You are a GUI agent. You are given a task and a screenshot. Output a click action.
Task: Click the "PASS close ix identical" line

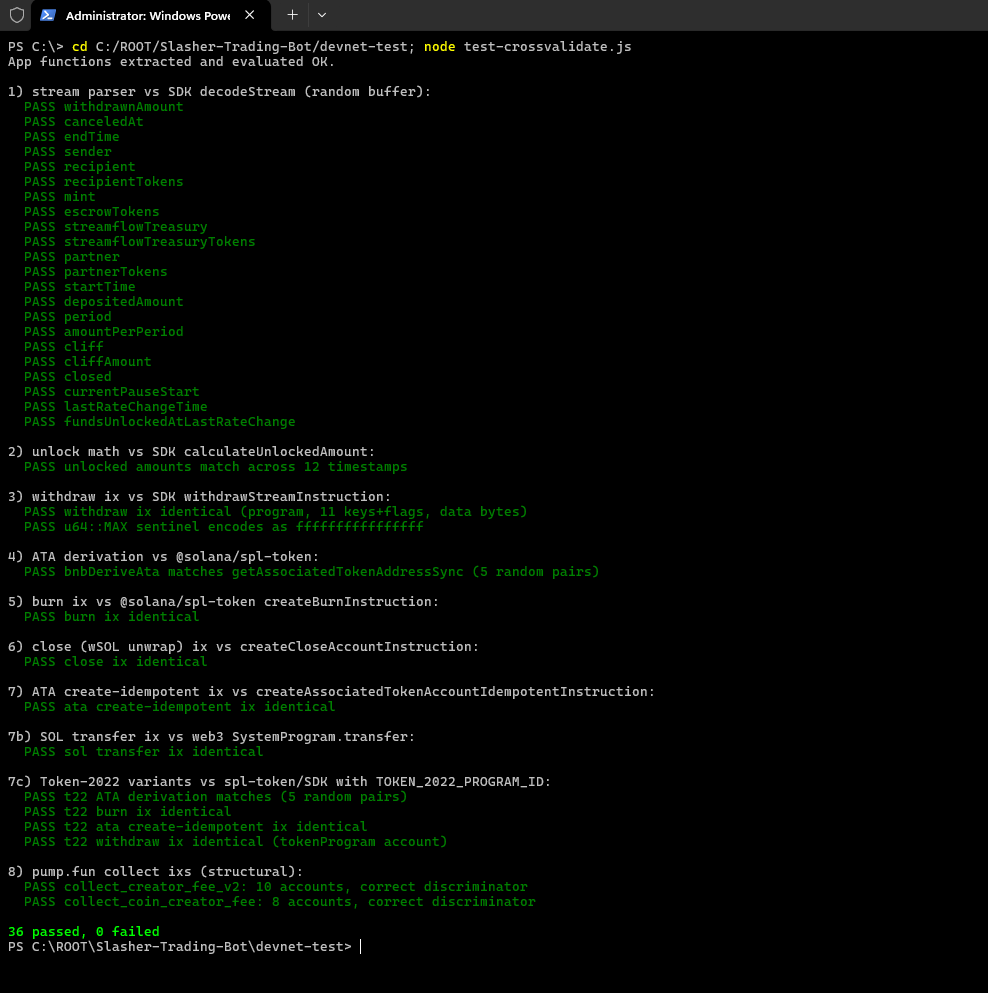pos(116,661)
